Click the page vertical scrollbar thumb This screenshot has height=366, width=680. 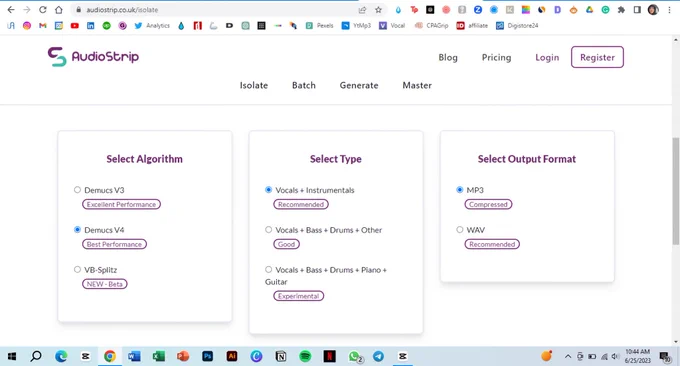(x=675, y=191)
